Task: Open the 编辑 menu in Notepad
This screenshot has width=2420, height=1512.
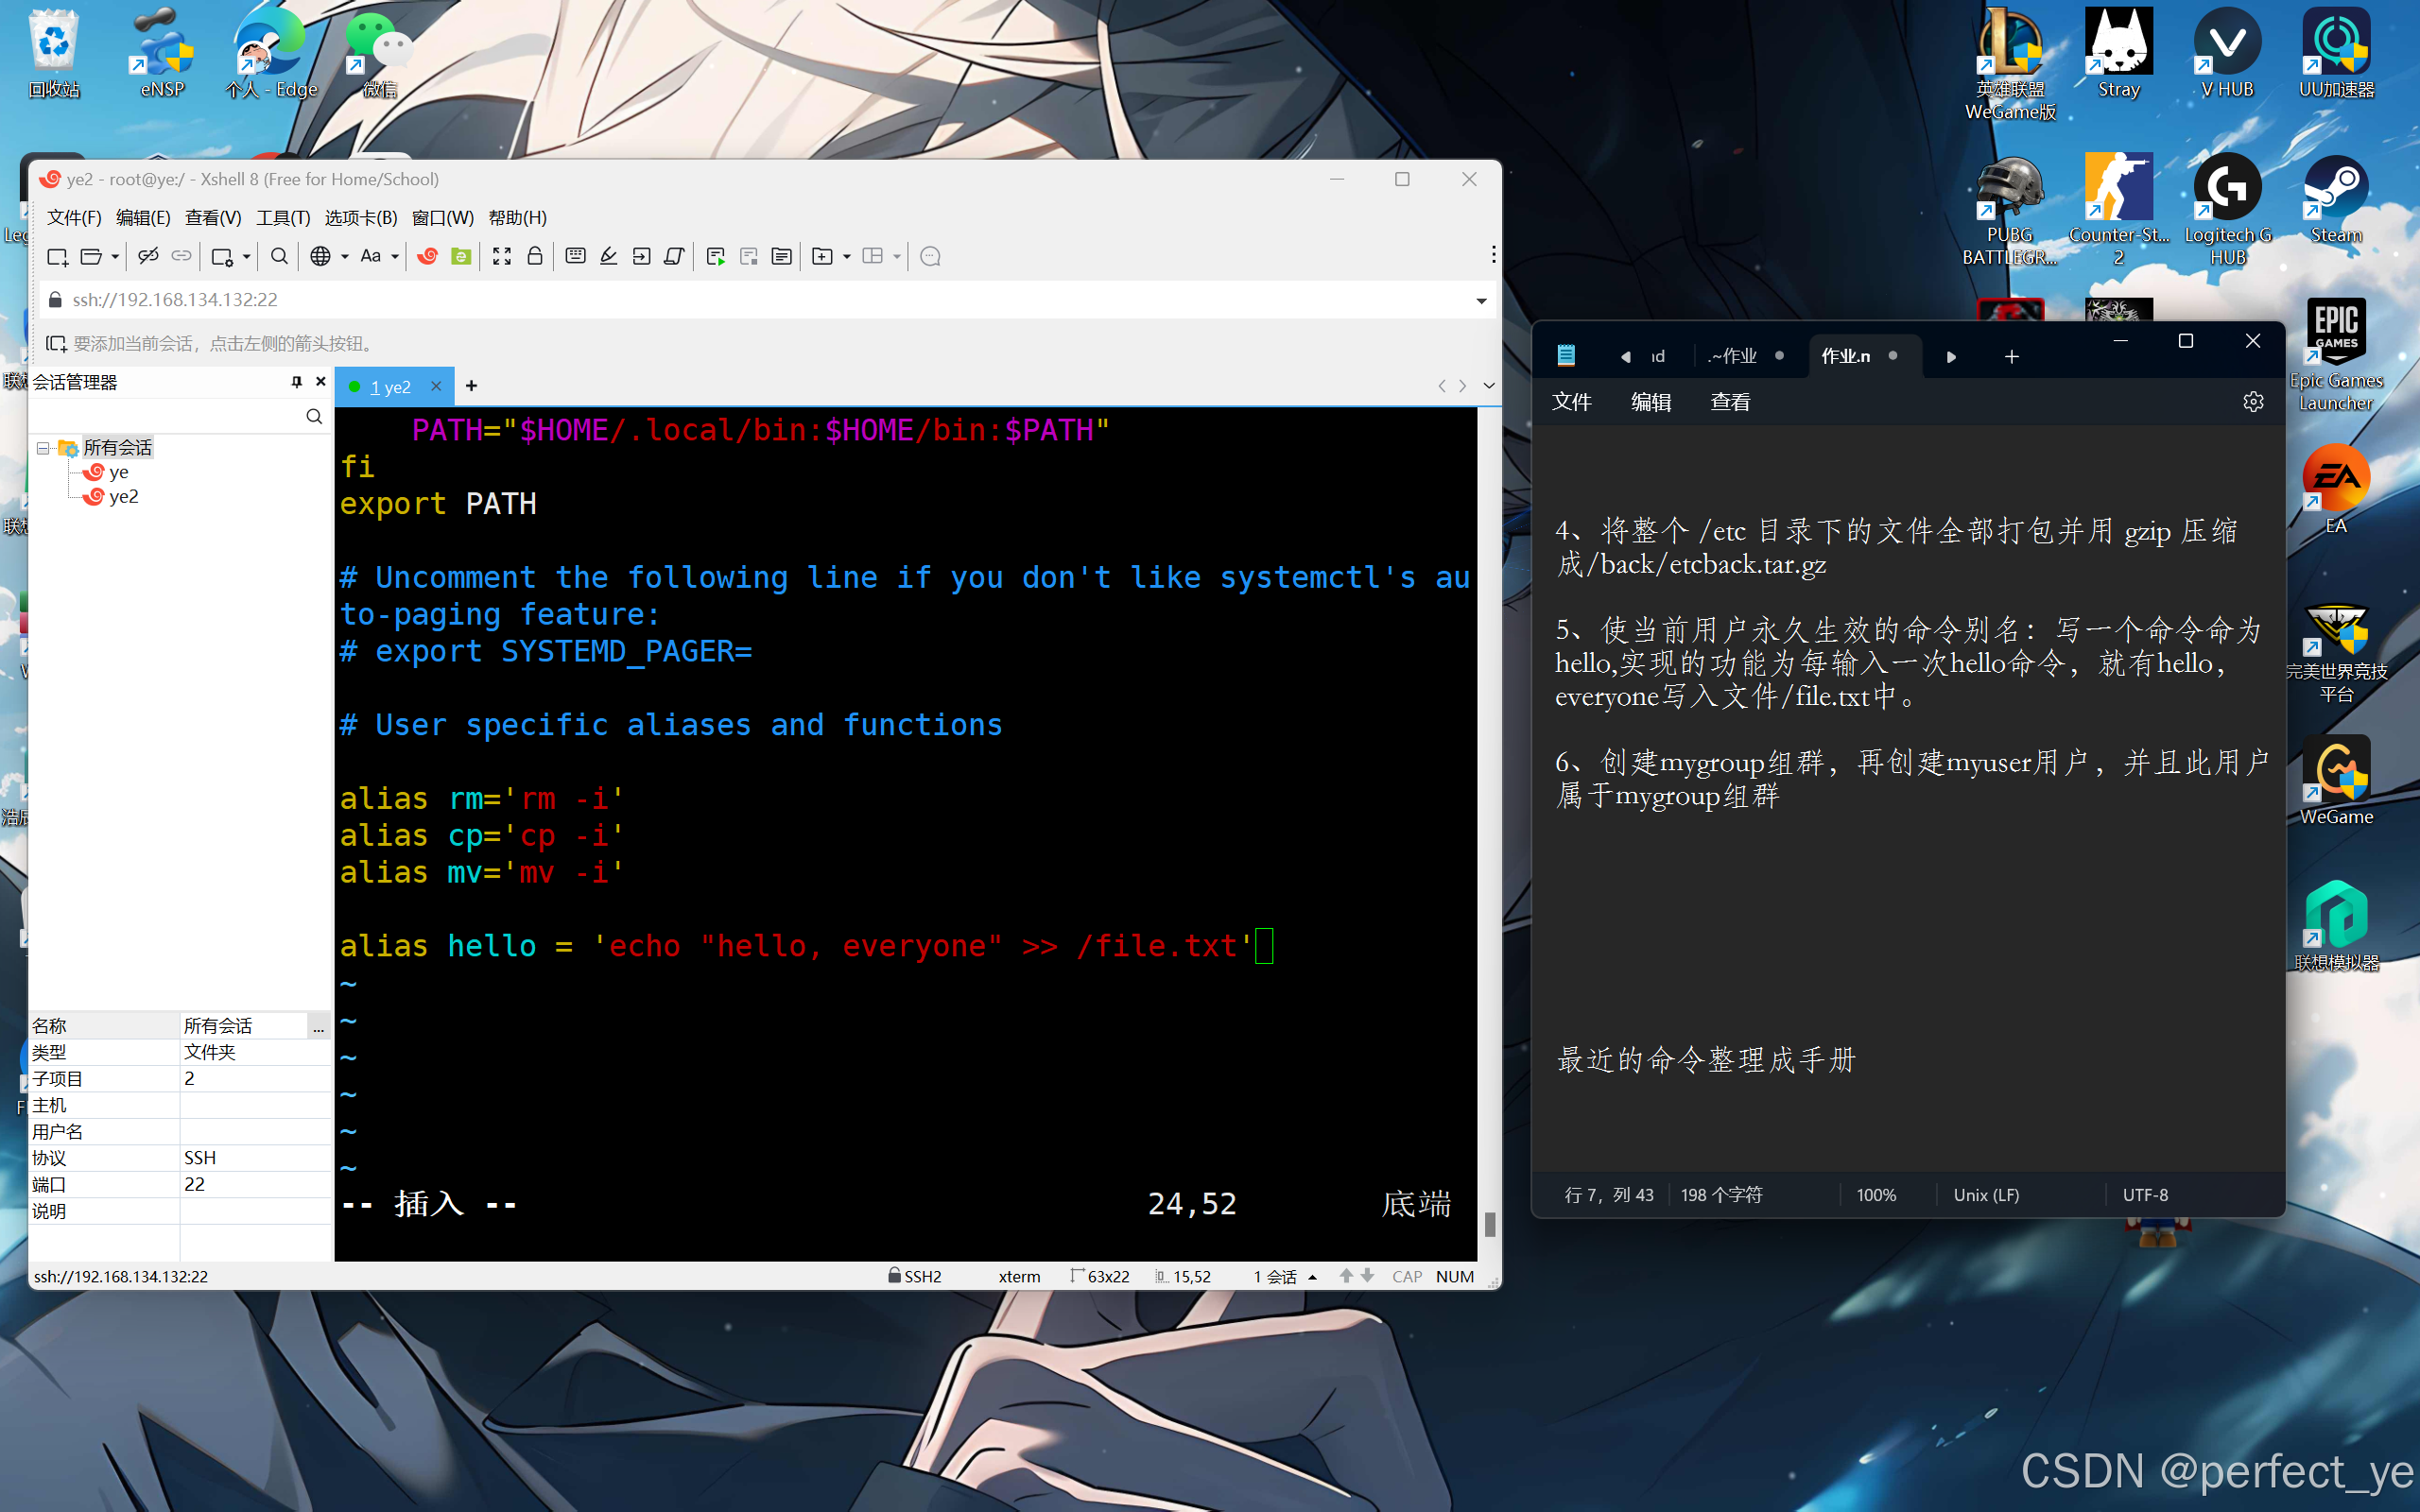Action: (1651, 402)
